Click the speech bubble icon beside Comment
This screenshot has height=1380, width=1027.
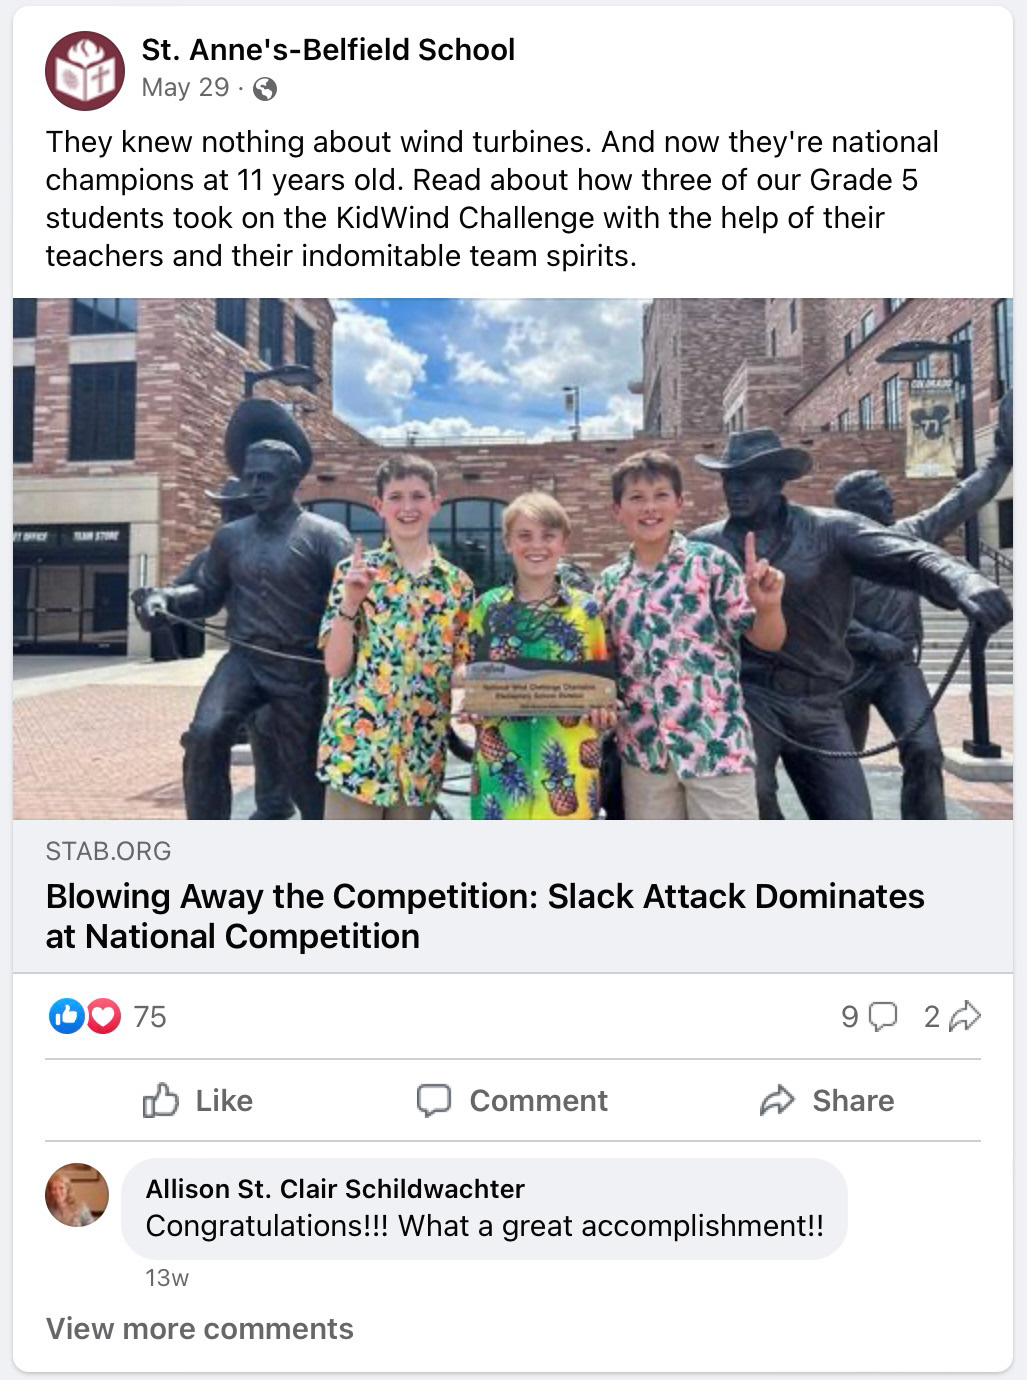click(434, 1100)
